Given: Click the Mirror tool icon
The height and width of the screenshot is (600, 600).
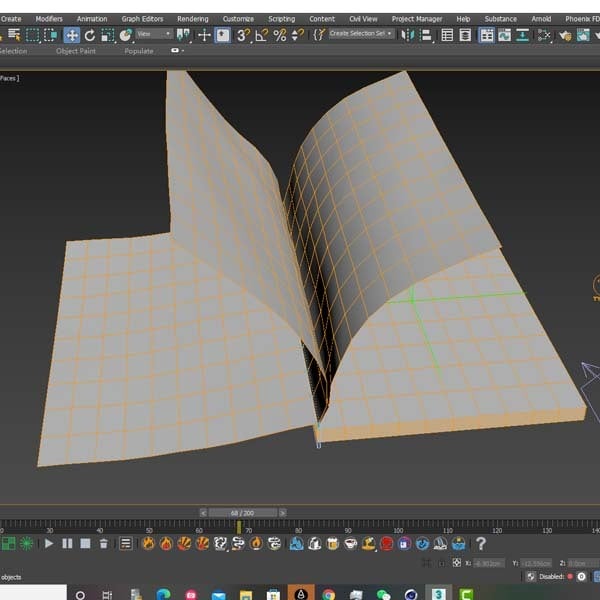Looking at the screenshot, I should tap(408, 35).
